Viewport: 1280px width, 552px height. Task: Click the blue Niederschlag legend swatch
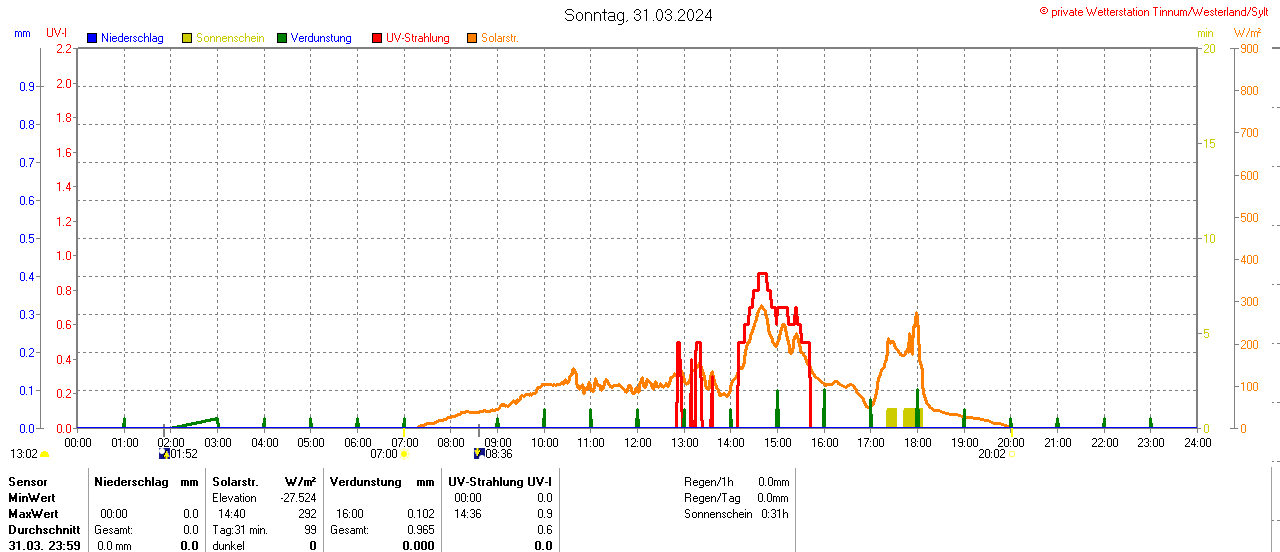click(x=92, y=38)
